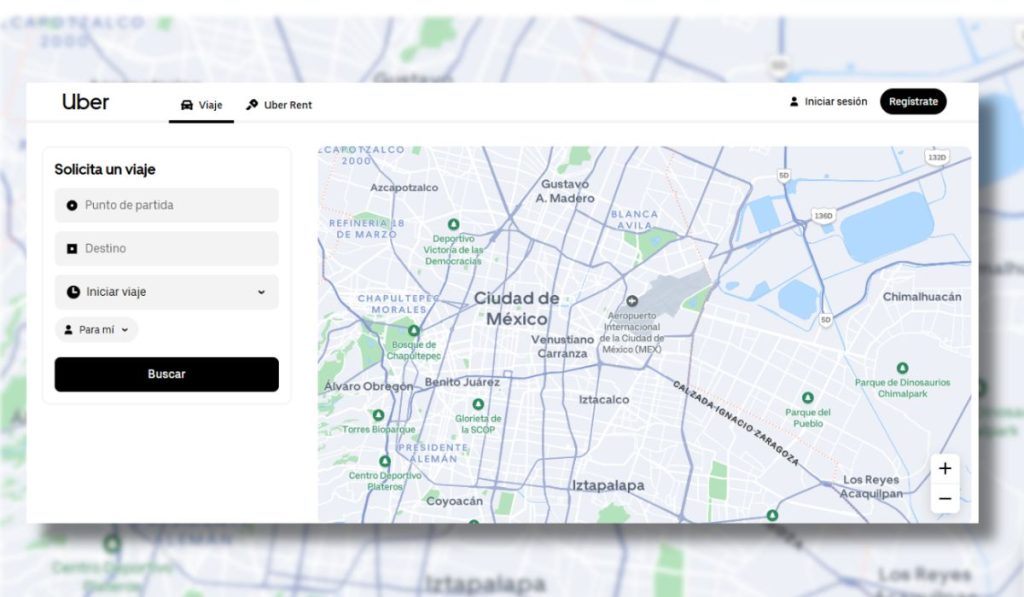Viewport: 1024px width, 597px height.
Task: Click the 136D highway shield
Action: pyautogui.click(x=824, y=216)
